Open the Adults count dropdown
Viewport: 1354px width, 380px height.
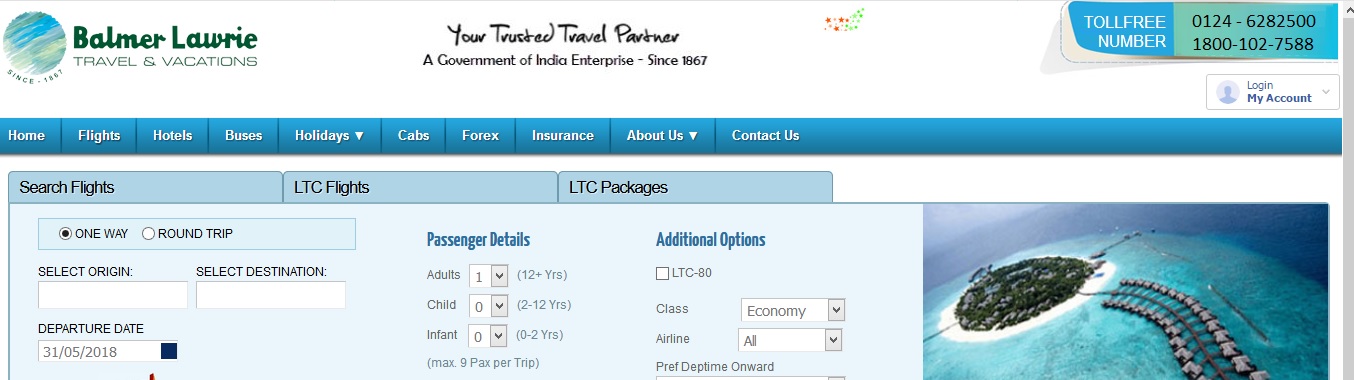(x=489, y=276)
